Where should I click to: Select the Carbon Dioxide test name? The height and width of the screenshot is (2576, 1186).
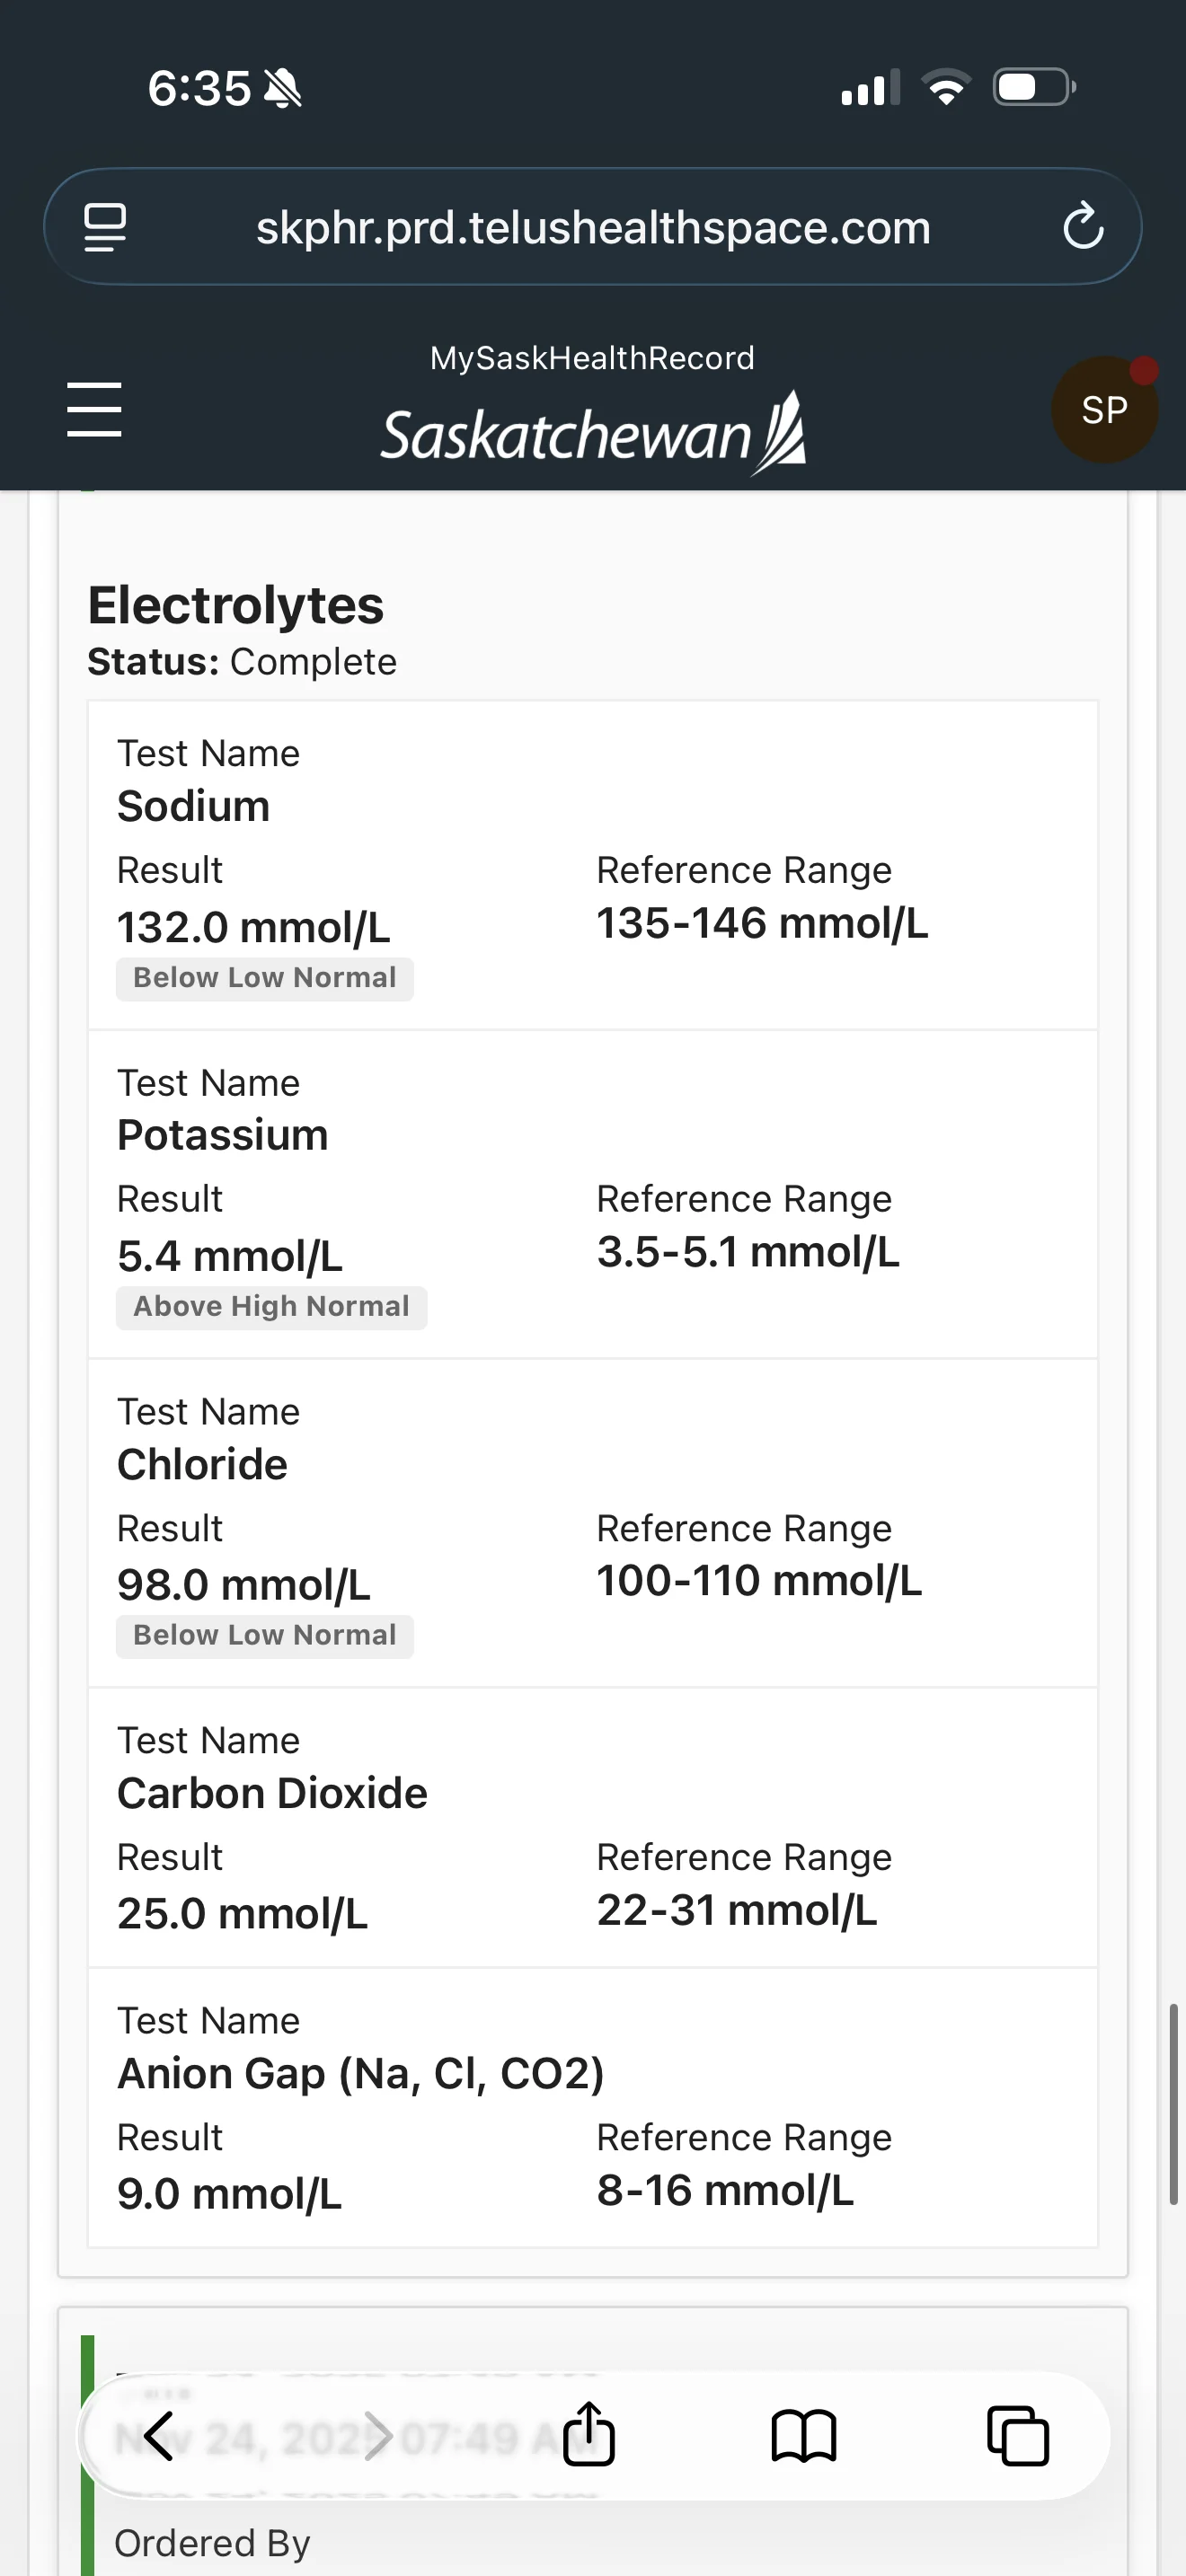pyautogui.click(x=273, y=1793)
